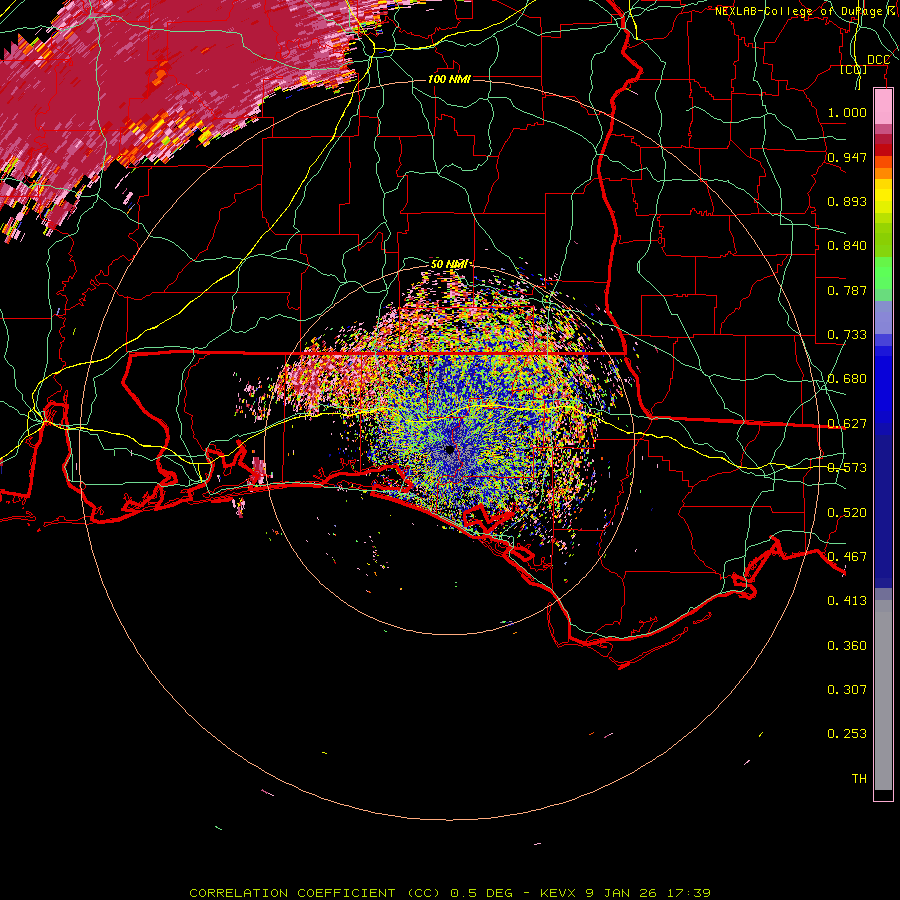The image size is (900, 900).
Task: Click the 100 NMI range ring label
Action: 449,79
